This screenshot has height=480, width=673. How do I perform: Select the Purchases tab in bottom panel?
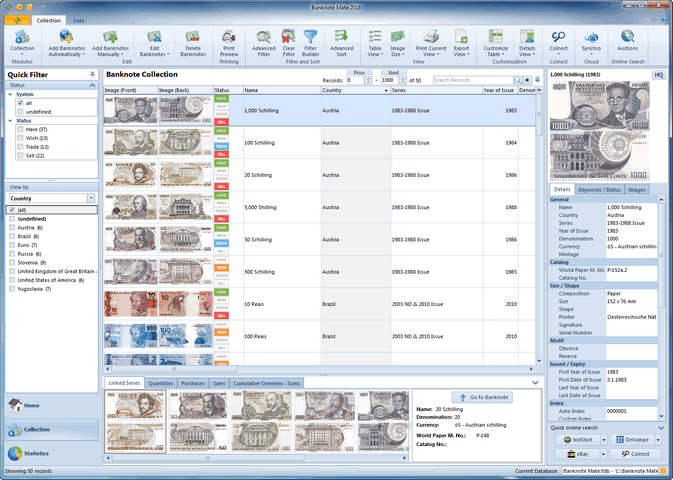192,382
